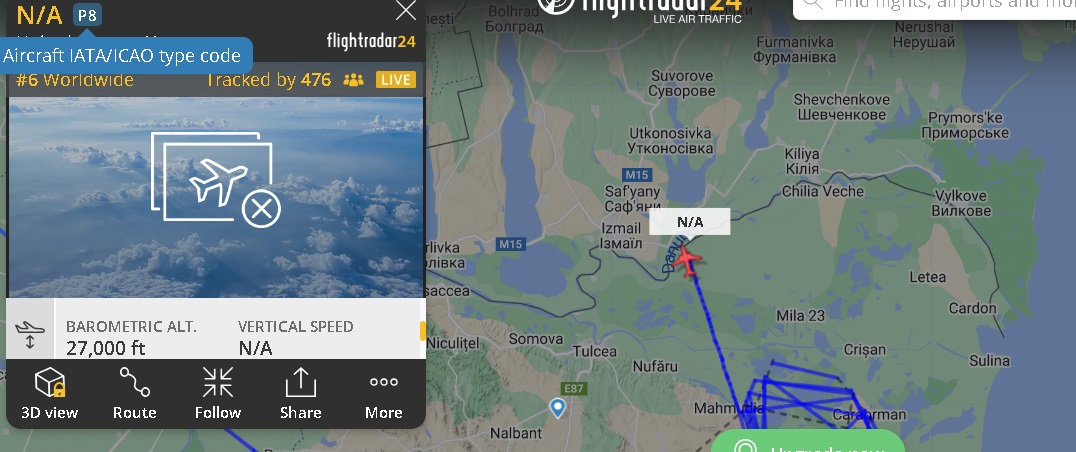Screen dimensions: 1076x452
Task: Open the More options menu
Action: 384,394
